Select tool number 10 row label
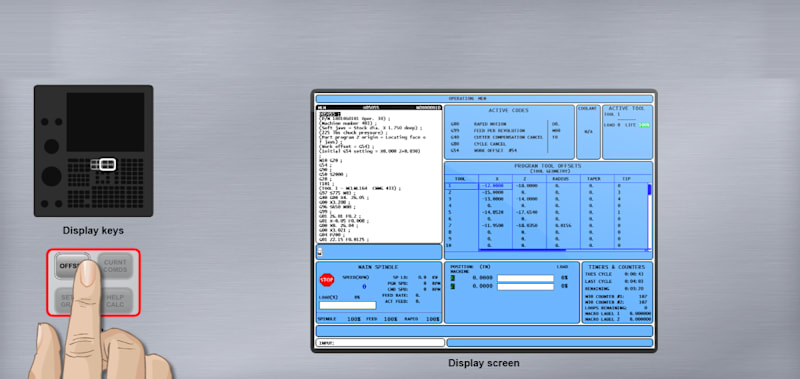This screenshot has height=379, width=800. [x=449, y=245]
